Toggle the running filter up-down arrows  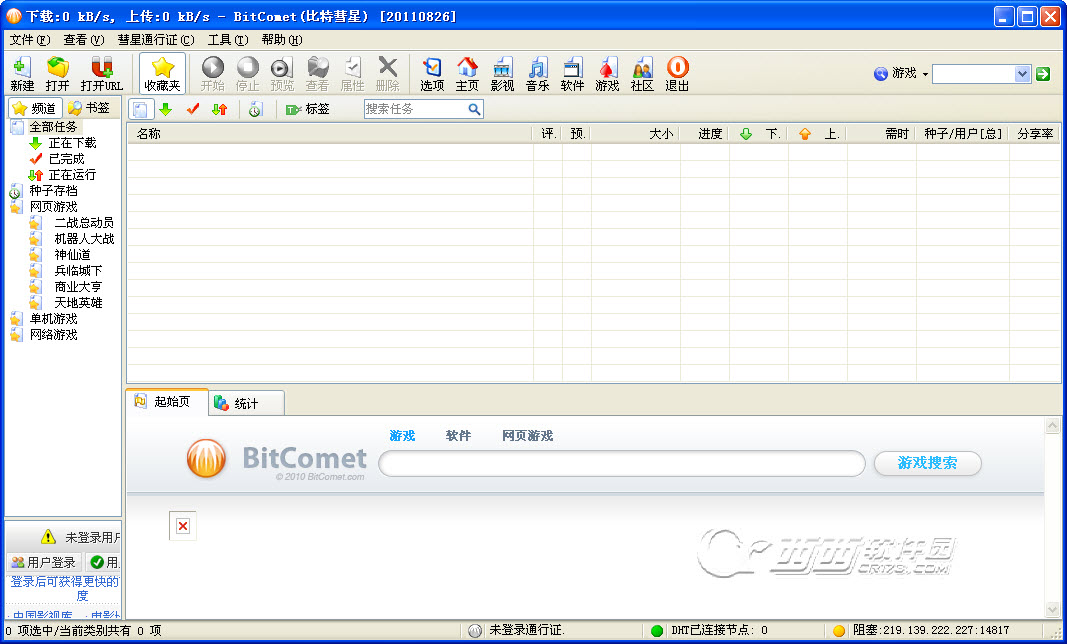tap(219, 109)
